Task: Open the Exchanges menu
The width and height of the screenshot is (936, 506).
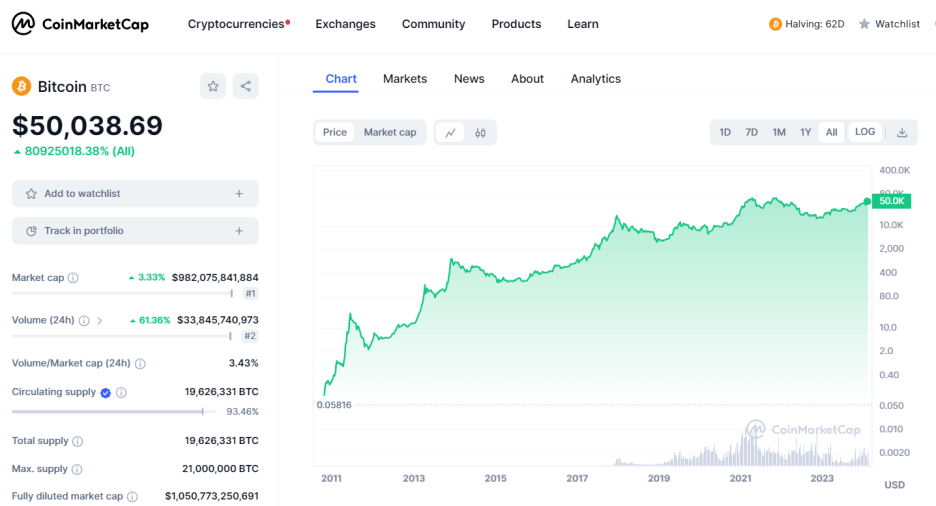Action: point(346,24)
